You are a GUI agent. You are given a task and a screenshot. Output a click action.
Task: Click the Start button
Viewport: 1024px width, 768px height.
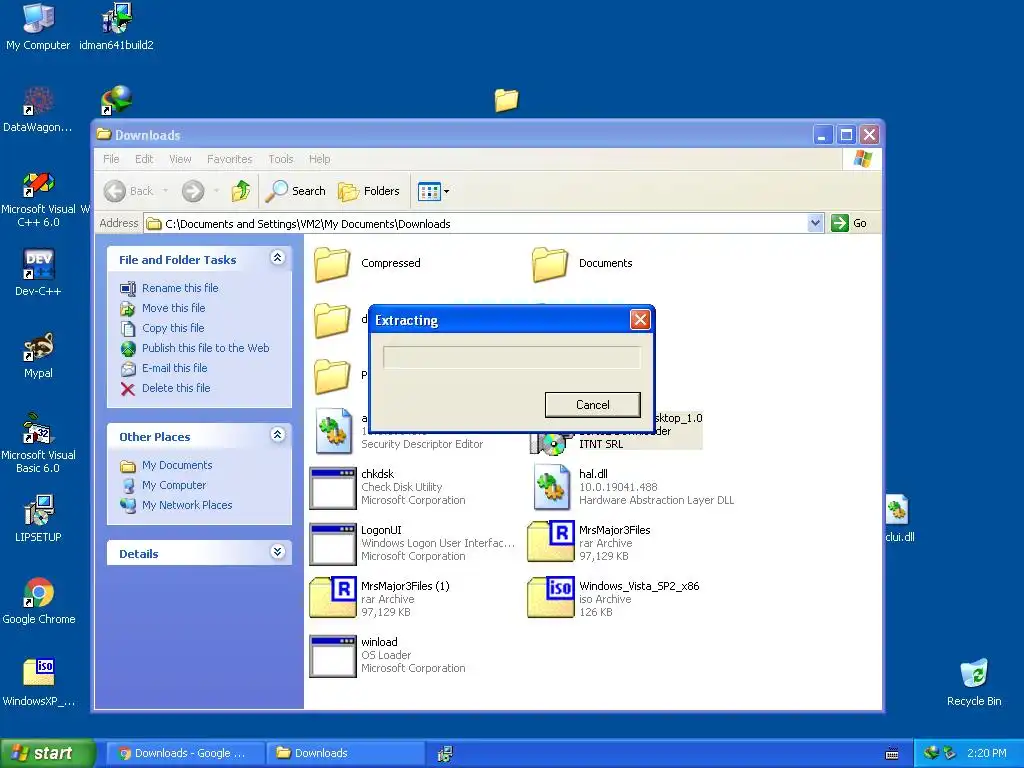(x=47, y=753)
